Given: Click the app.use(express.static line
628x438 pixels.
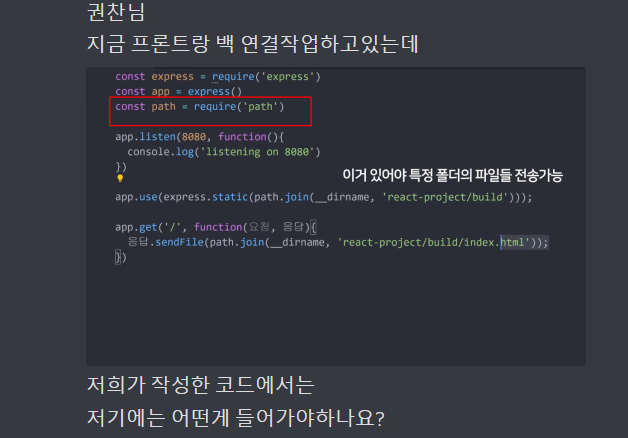Looking at the screenshot, I should 324,197.
